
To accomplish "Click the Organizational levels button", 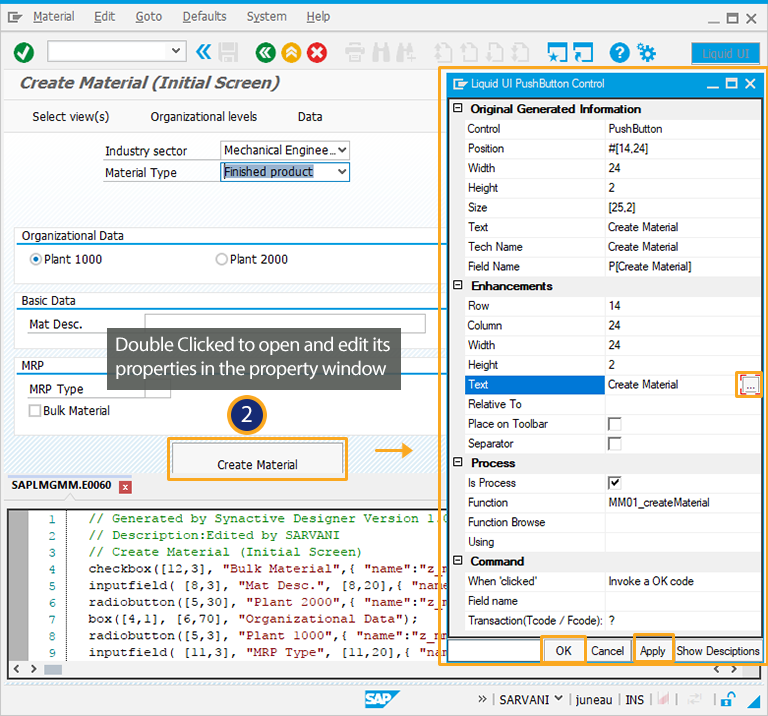I will [203, 117].
